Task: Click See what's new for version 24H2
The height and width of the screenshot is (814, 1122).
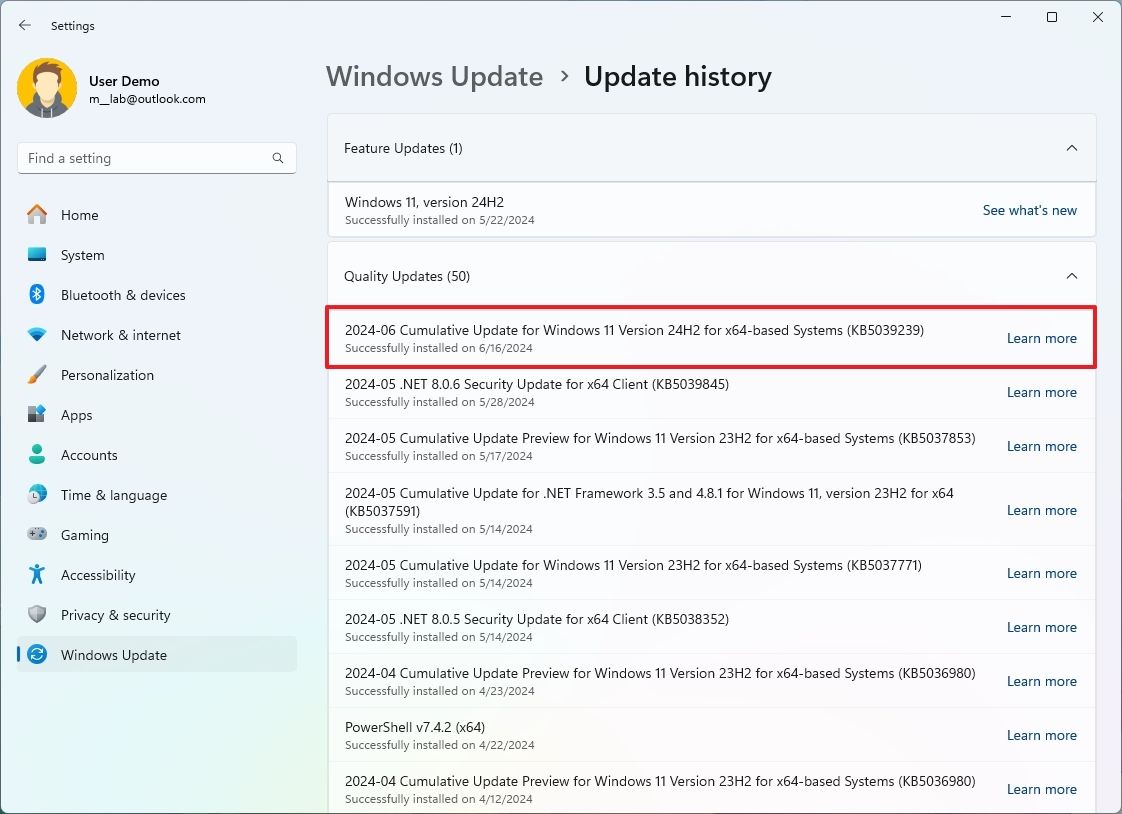Action: (x=1029, y=210)
